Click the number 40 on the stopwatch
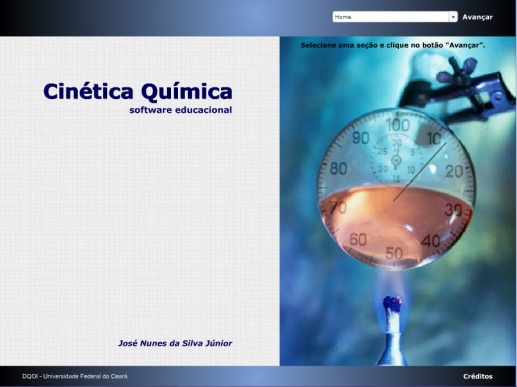 (430, 241)
